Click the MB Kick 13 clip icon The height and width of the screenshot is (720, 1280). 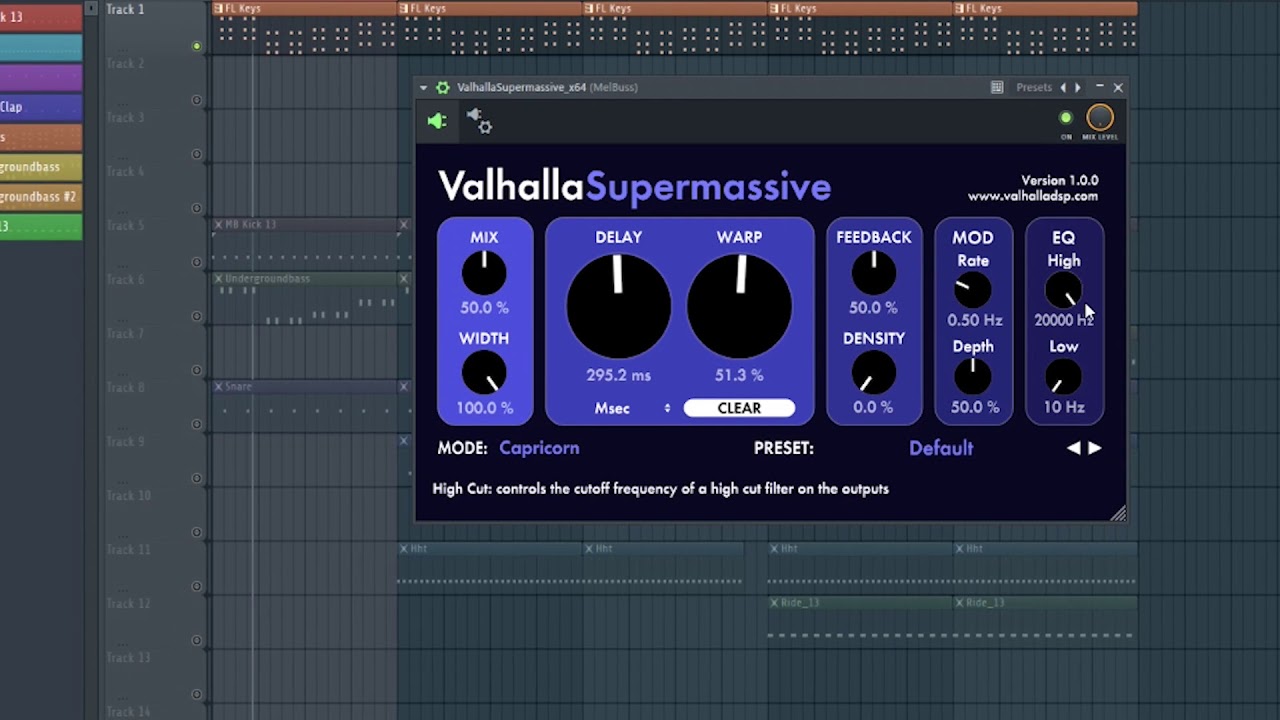coord(218,225)
